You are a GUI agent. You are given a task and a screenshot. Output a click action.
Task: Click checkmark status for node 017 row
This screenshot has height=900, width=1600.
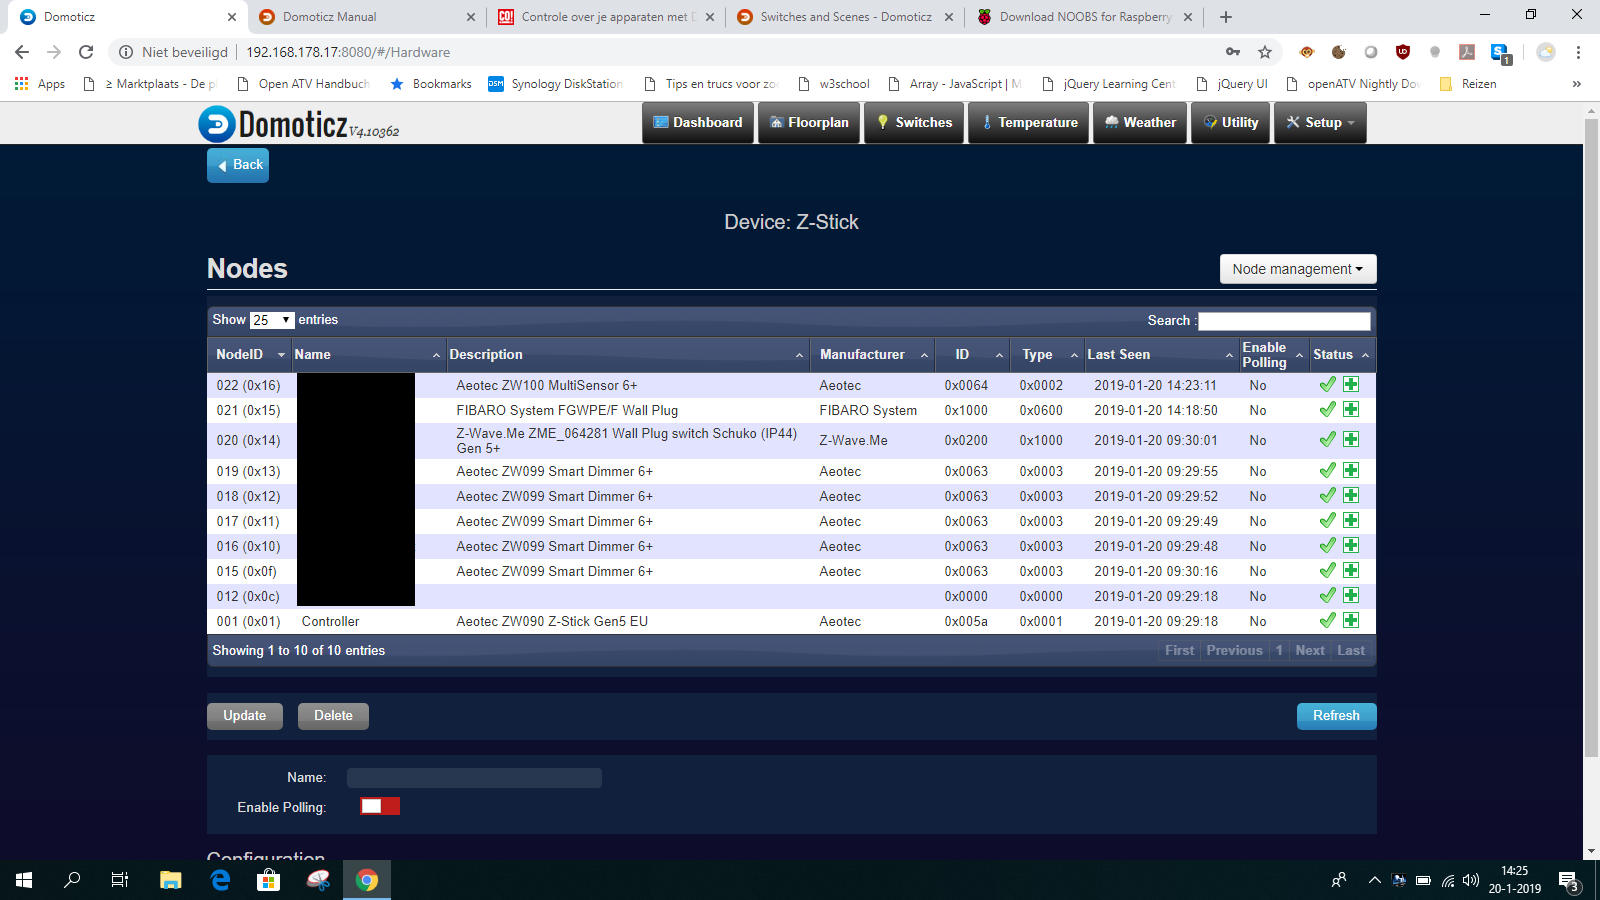[x=1327, y=521]
